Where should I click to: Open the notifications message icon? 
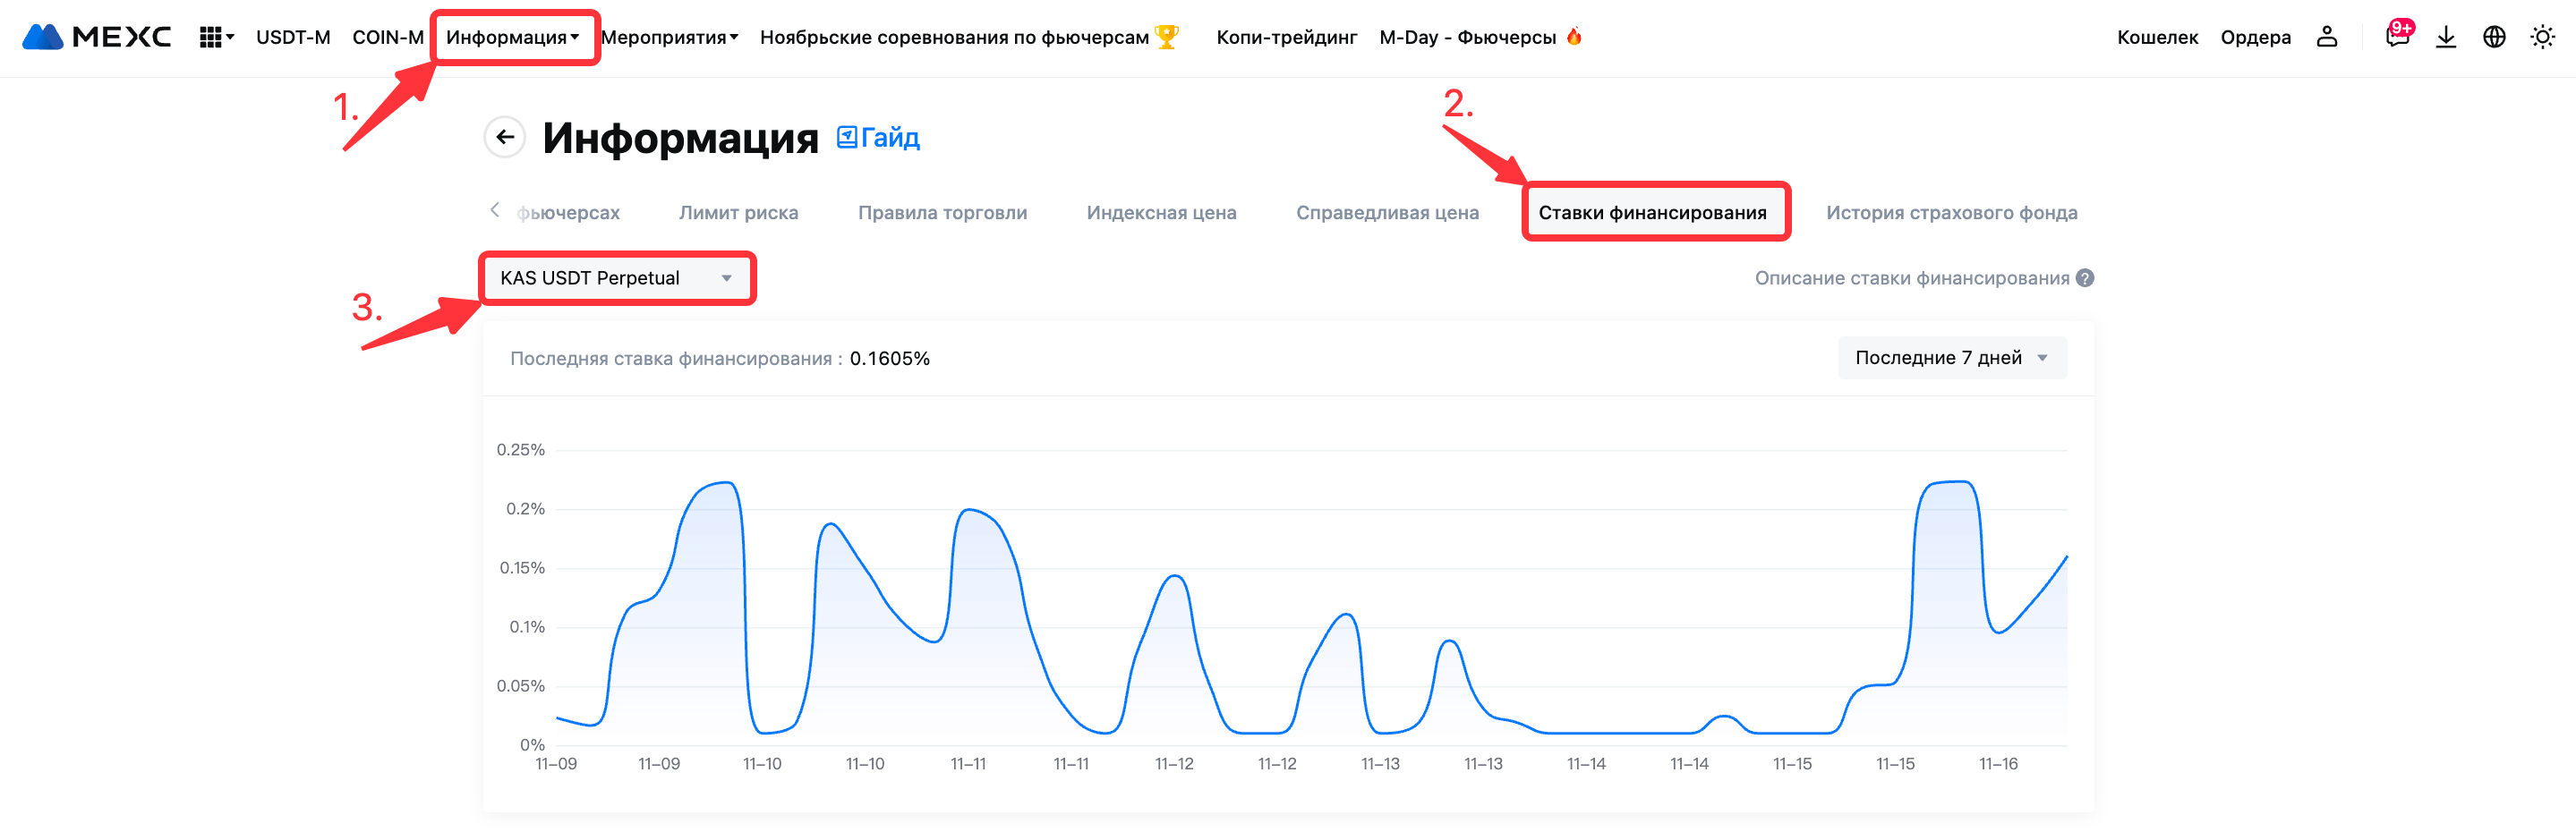2397,37
